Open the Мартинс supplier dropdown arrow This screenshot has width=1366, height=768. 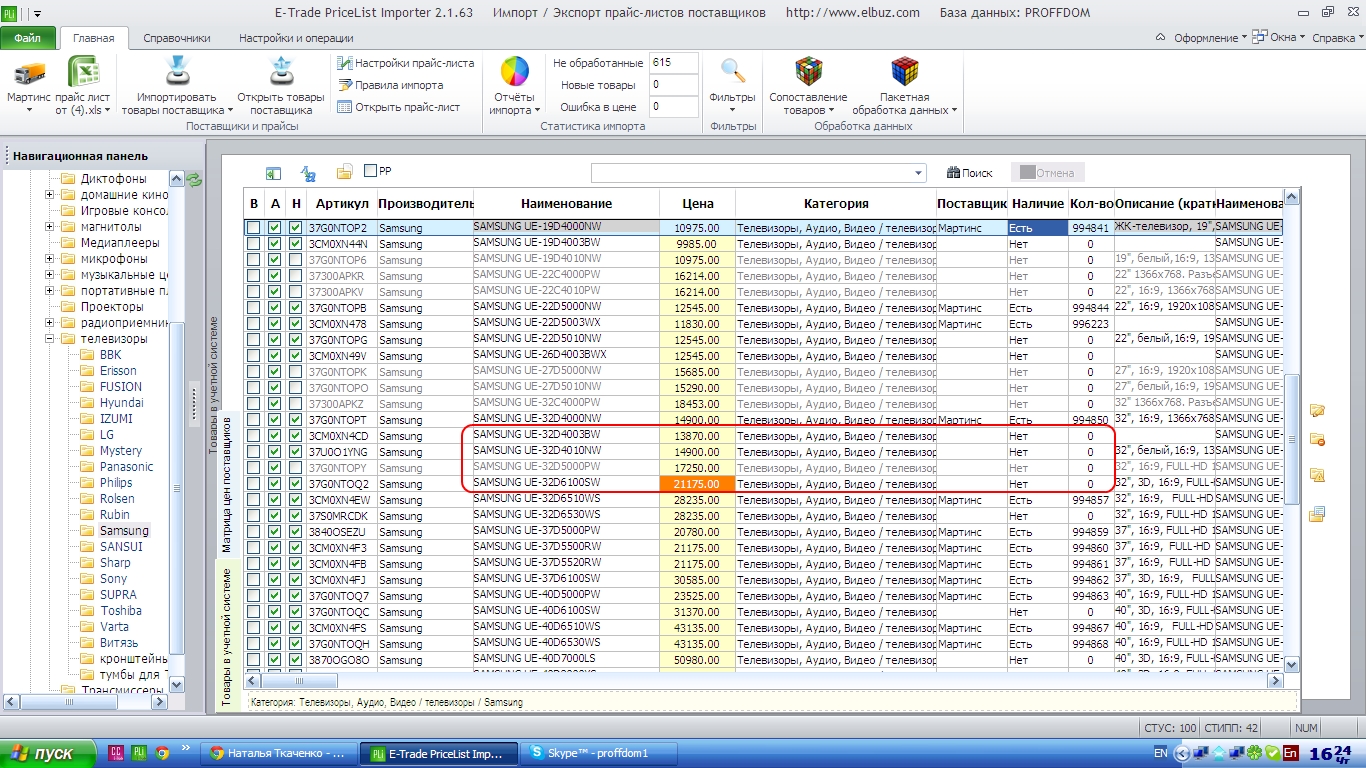point(29,110)
